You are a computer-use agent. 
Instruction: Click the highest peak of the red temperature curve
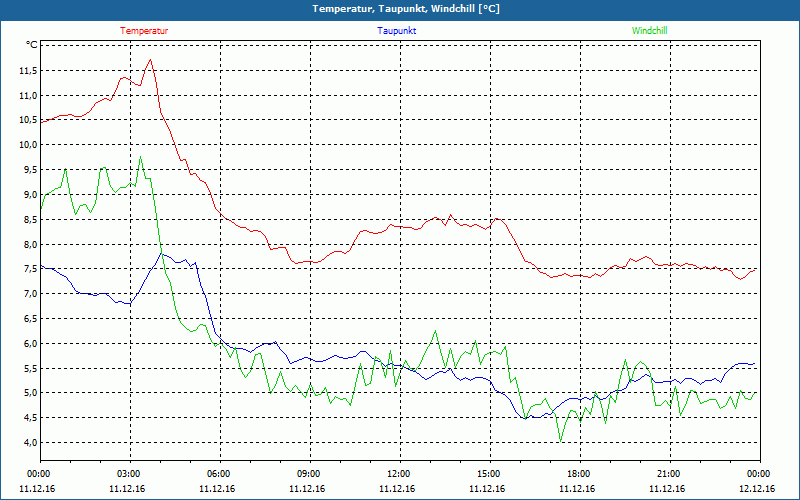pos(150,60)
